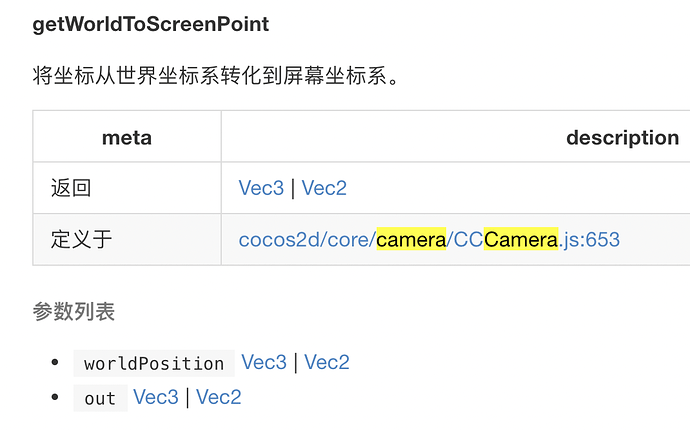Click the bullet point before out
The height and width of the screenshot is (430, 690).
(x=54, y=399)
